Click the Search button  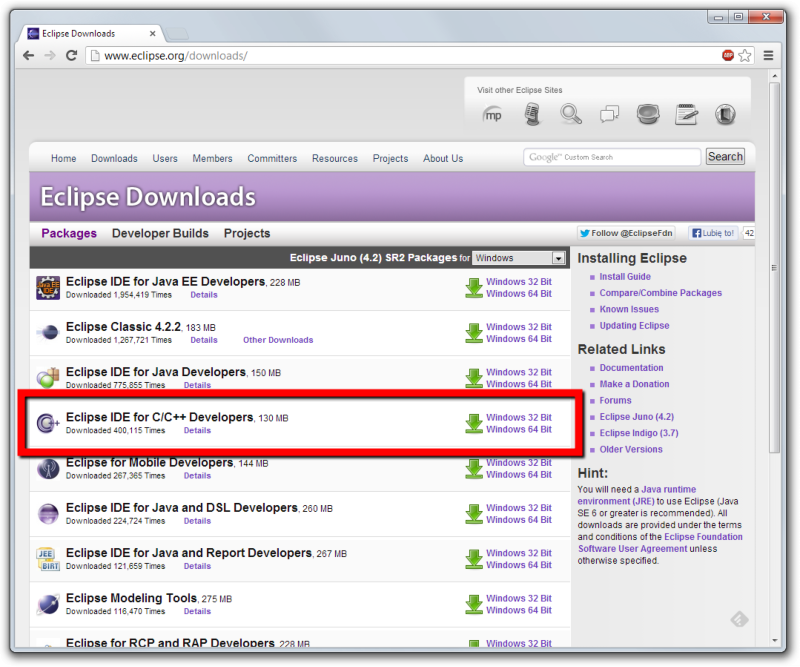tap(725, 157)
